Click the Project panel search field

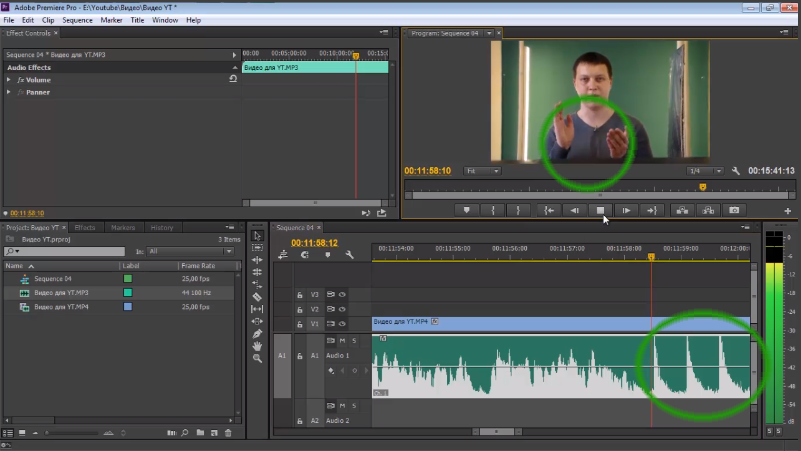68,251
